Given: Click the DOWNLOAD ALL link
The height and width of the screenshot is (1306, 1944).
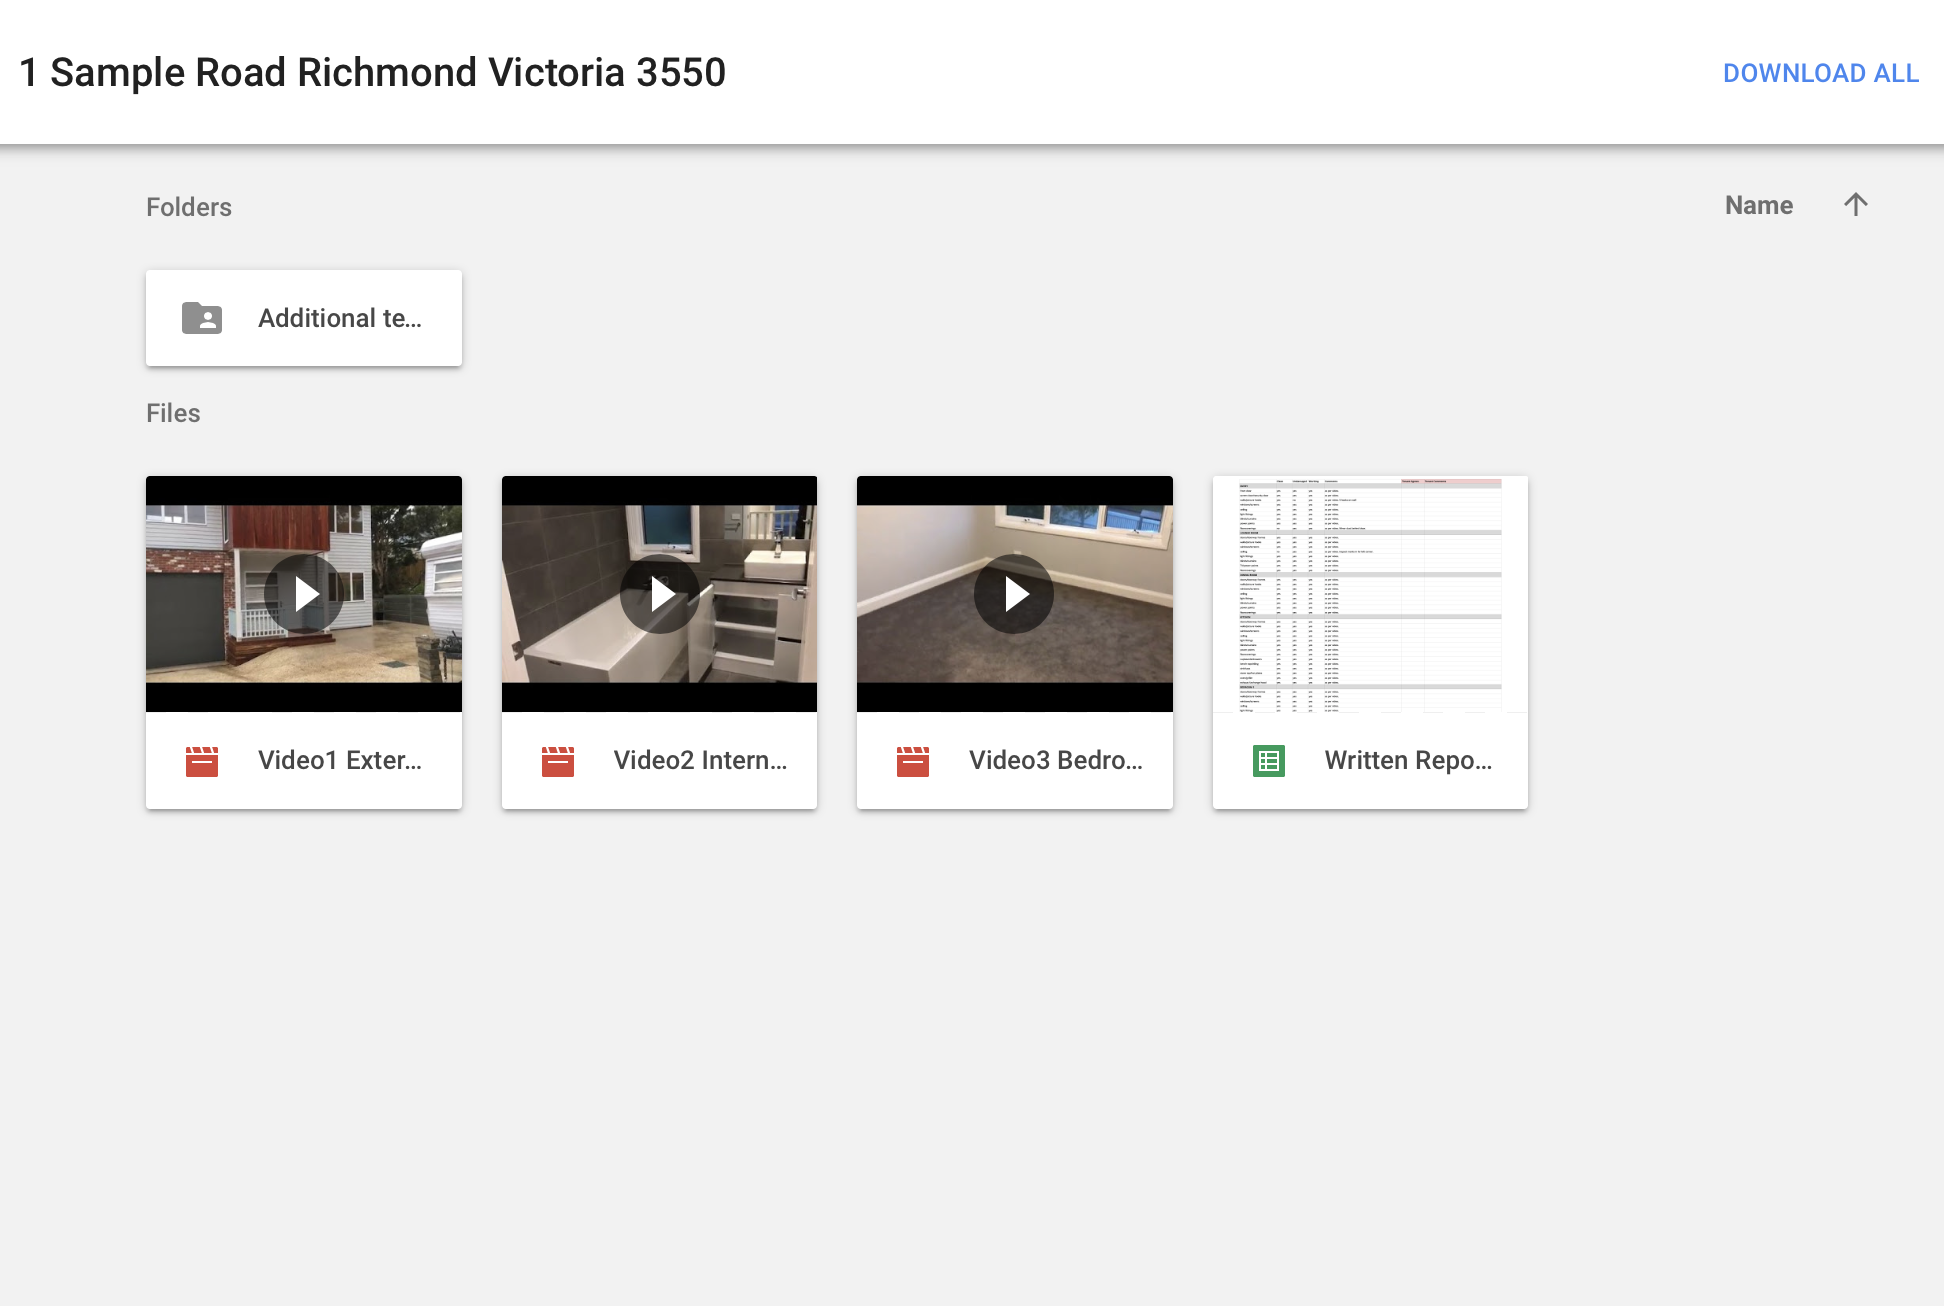Looking at the screenshot, I should (x=1820, y=73).
